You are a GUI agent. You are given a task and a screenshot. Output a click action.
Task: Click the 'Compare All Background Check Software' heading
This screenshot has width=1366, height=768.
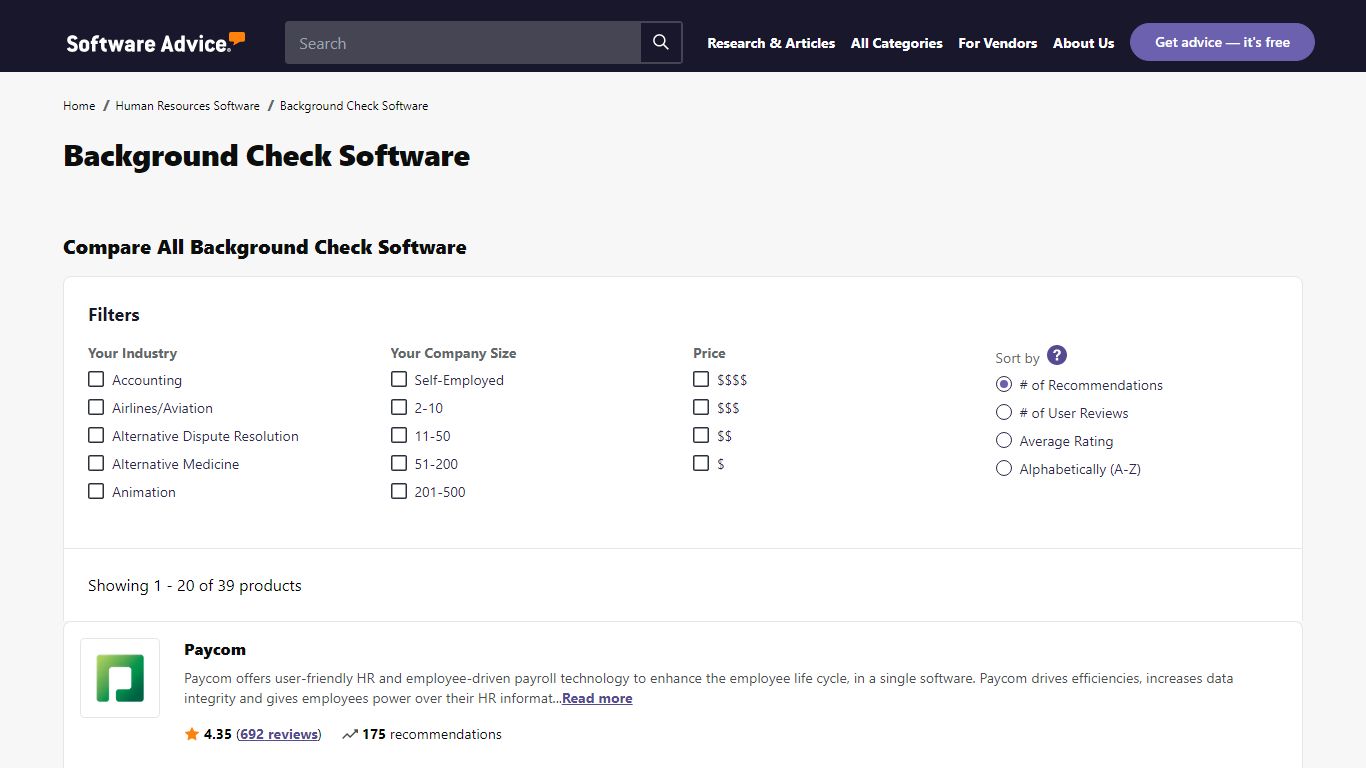[x=265, y=247]
